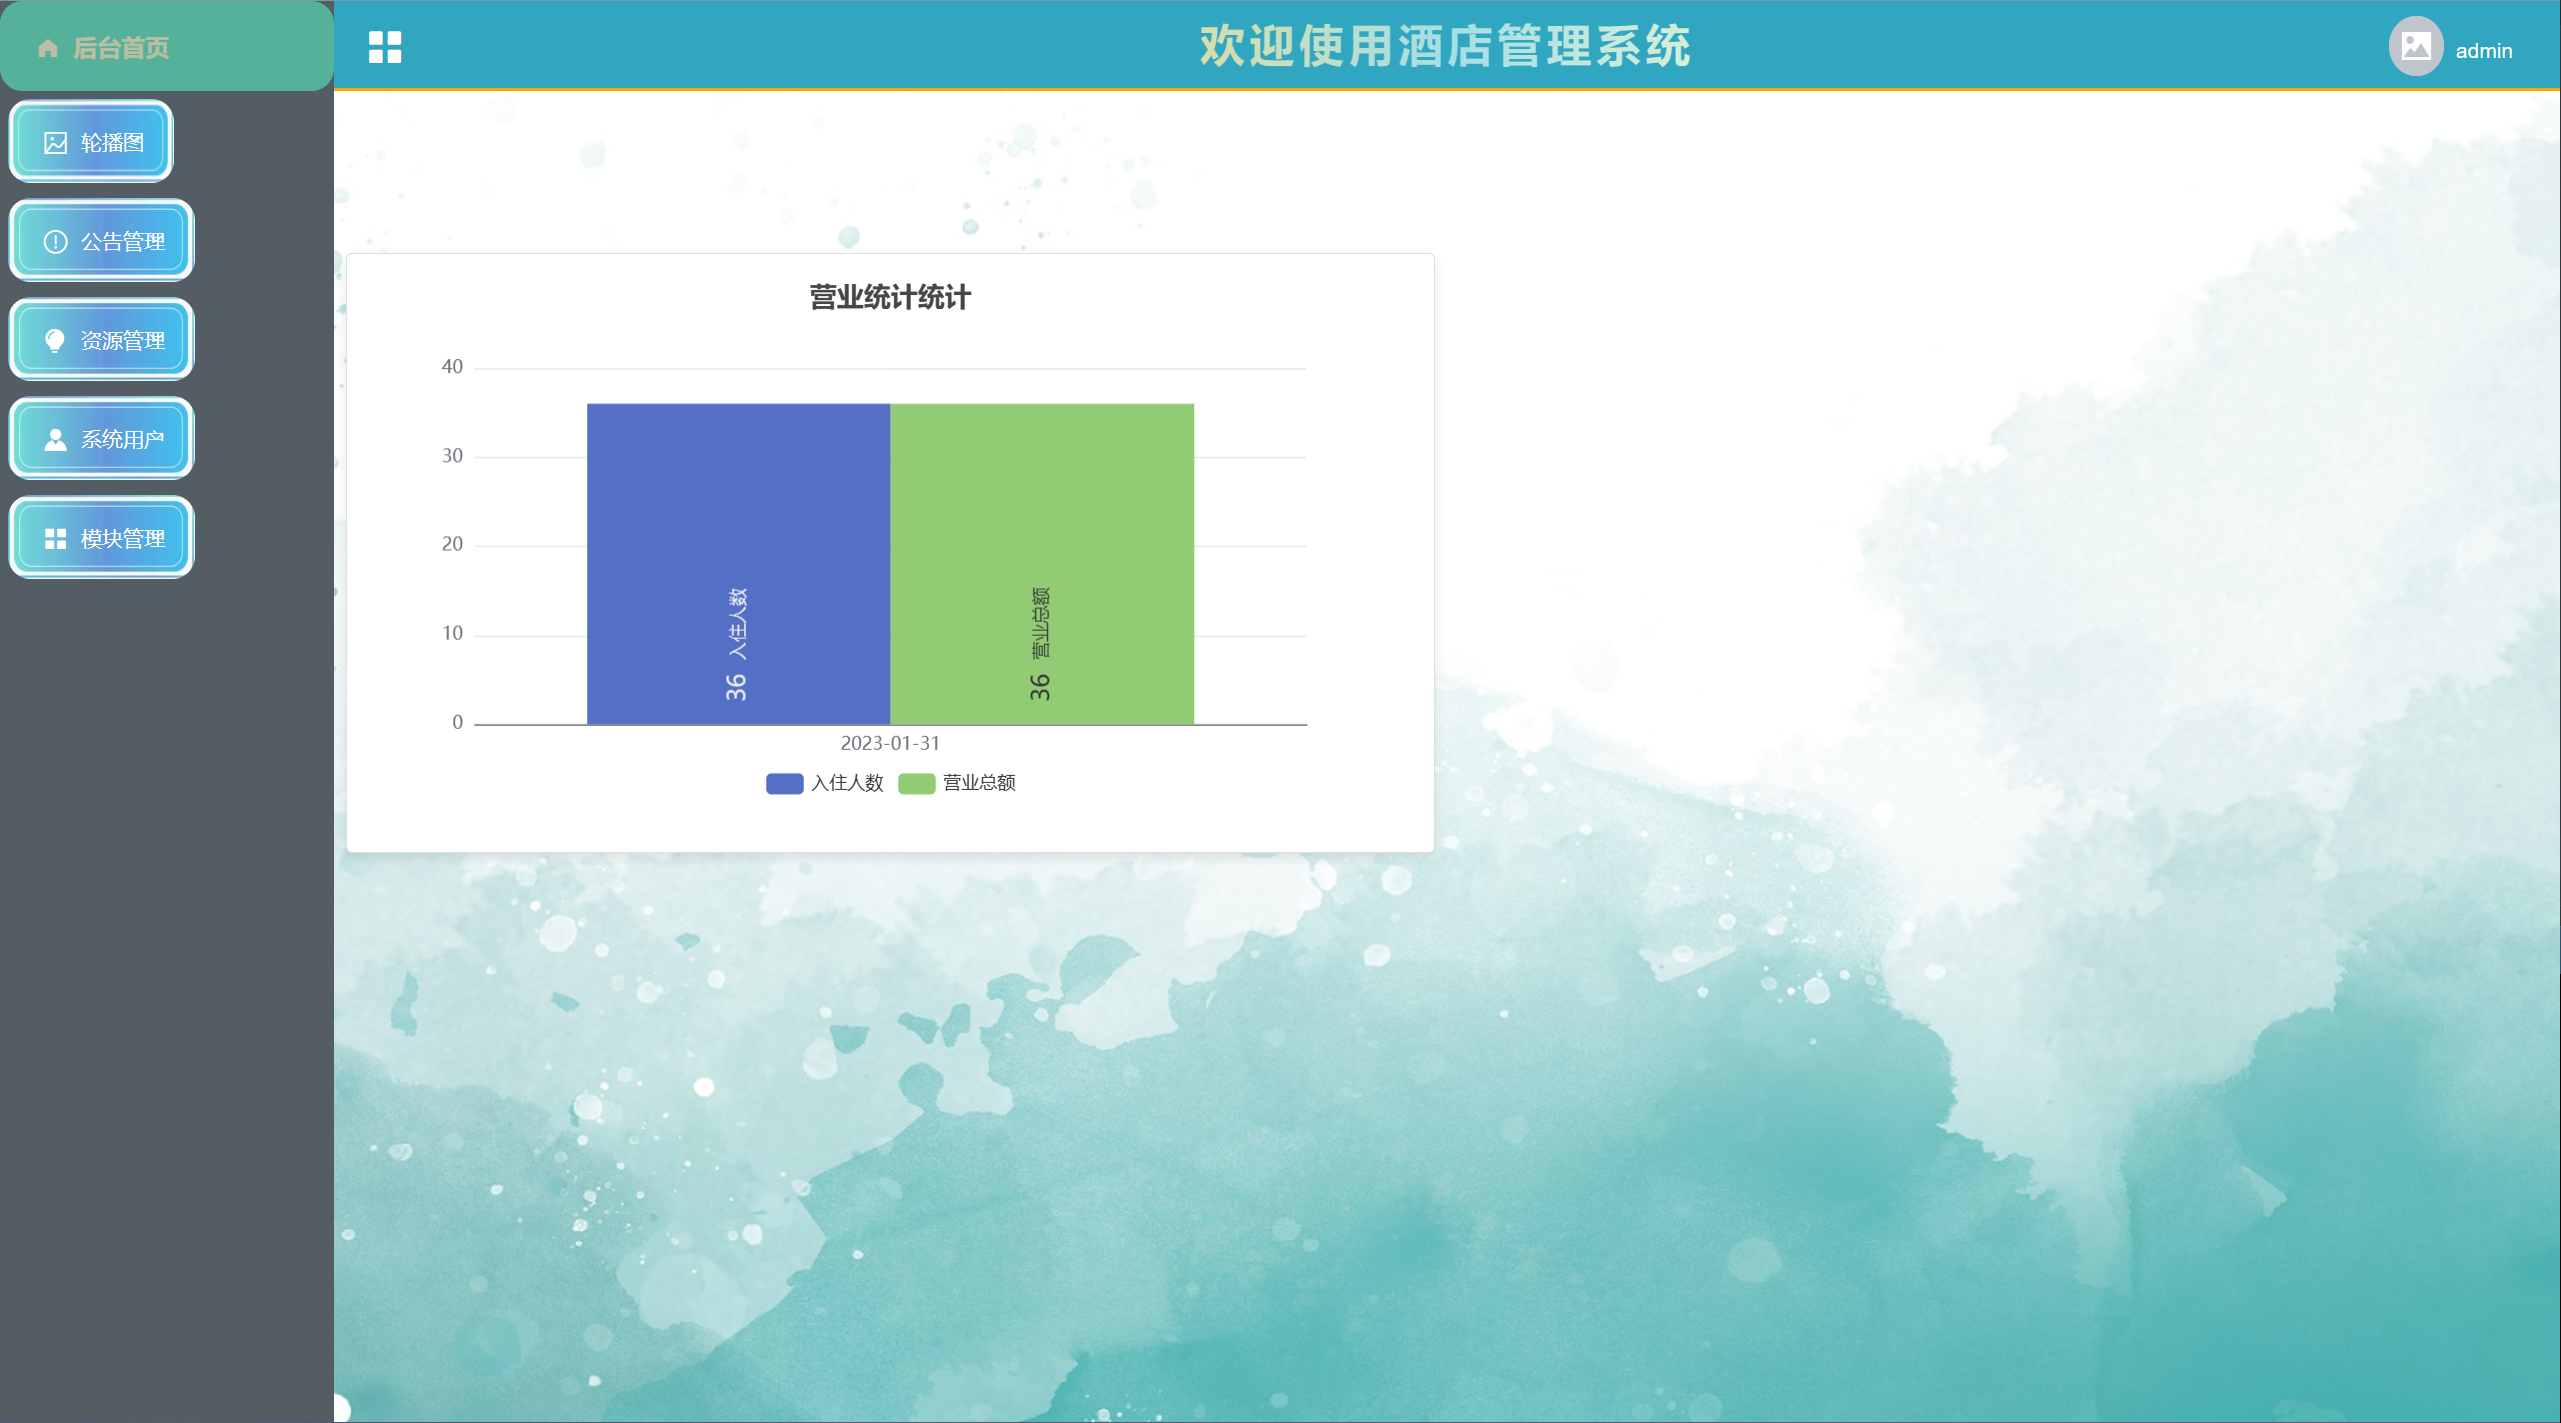
Task: Click the exclamation icon in 公告管理
Action: [x=56, y=242]
